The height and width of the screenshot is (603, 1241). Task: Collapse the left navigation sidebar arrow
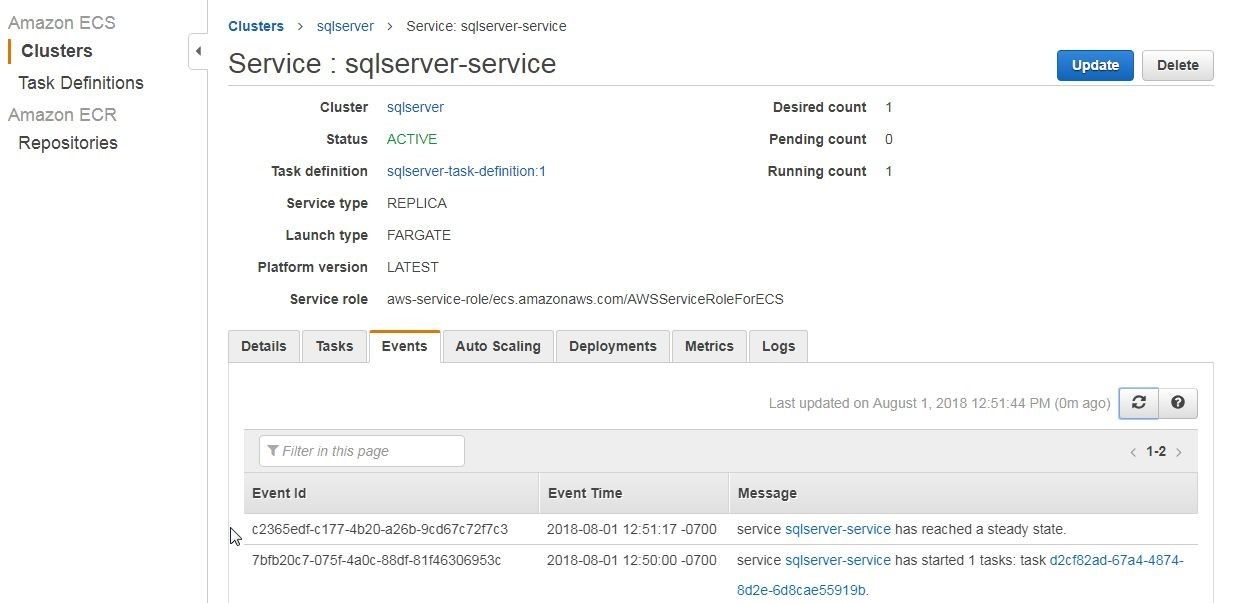198,51
